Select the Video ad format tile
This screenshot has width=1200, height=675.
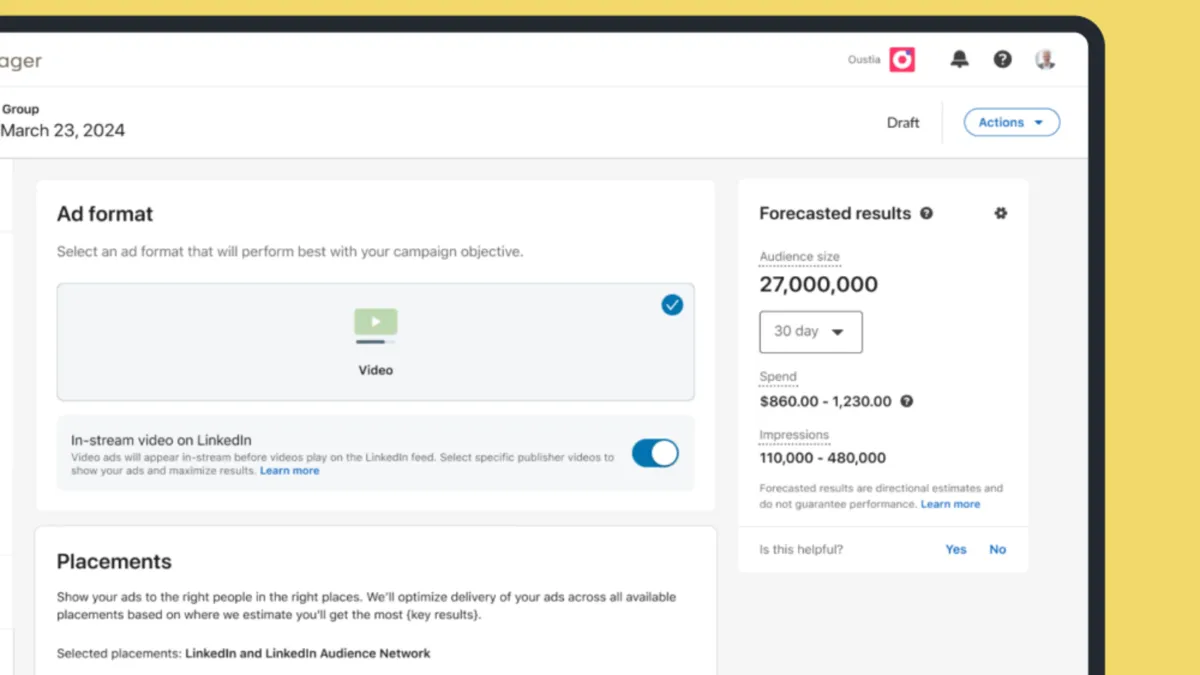[x=375, y=342]
